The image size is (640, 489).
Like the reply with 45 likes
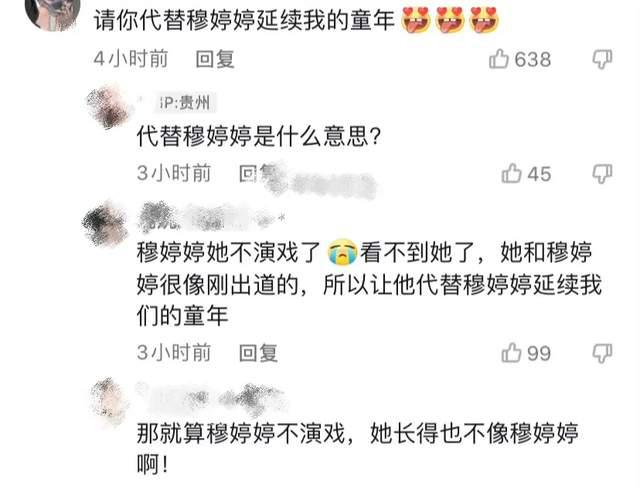click(x=511, y=173)
